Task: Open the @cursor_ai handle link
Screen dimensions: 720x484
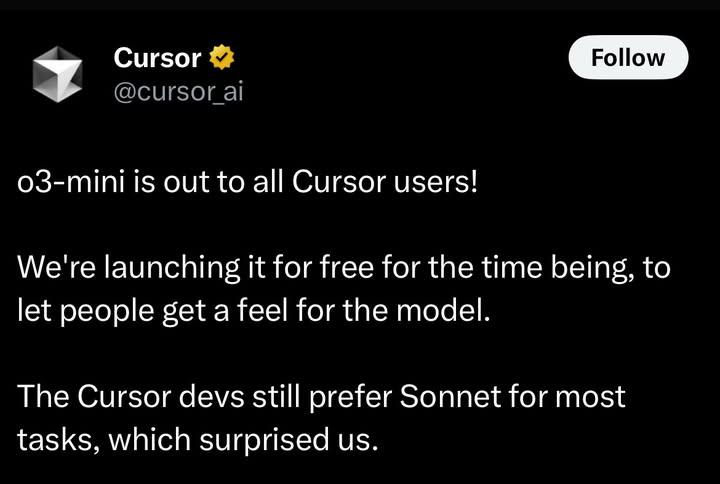Action: 178,92
